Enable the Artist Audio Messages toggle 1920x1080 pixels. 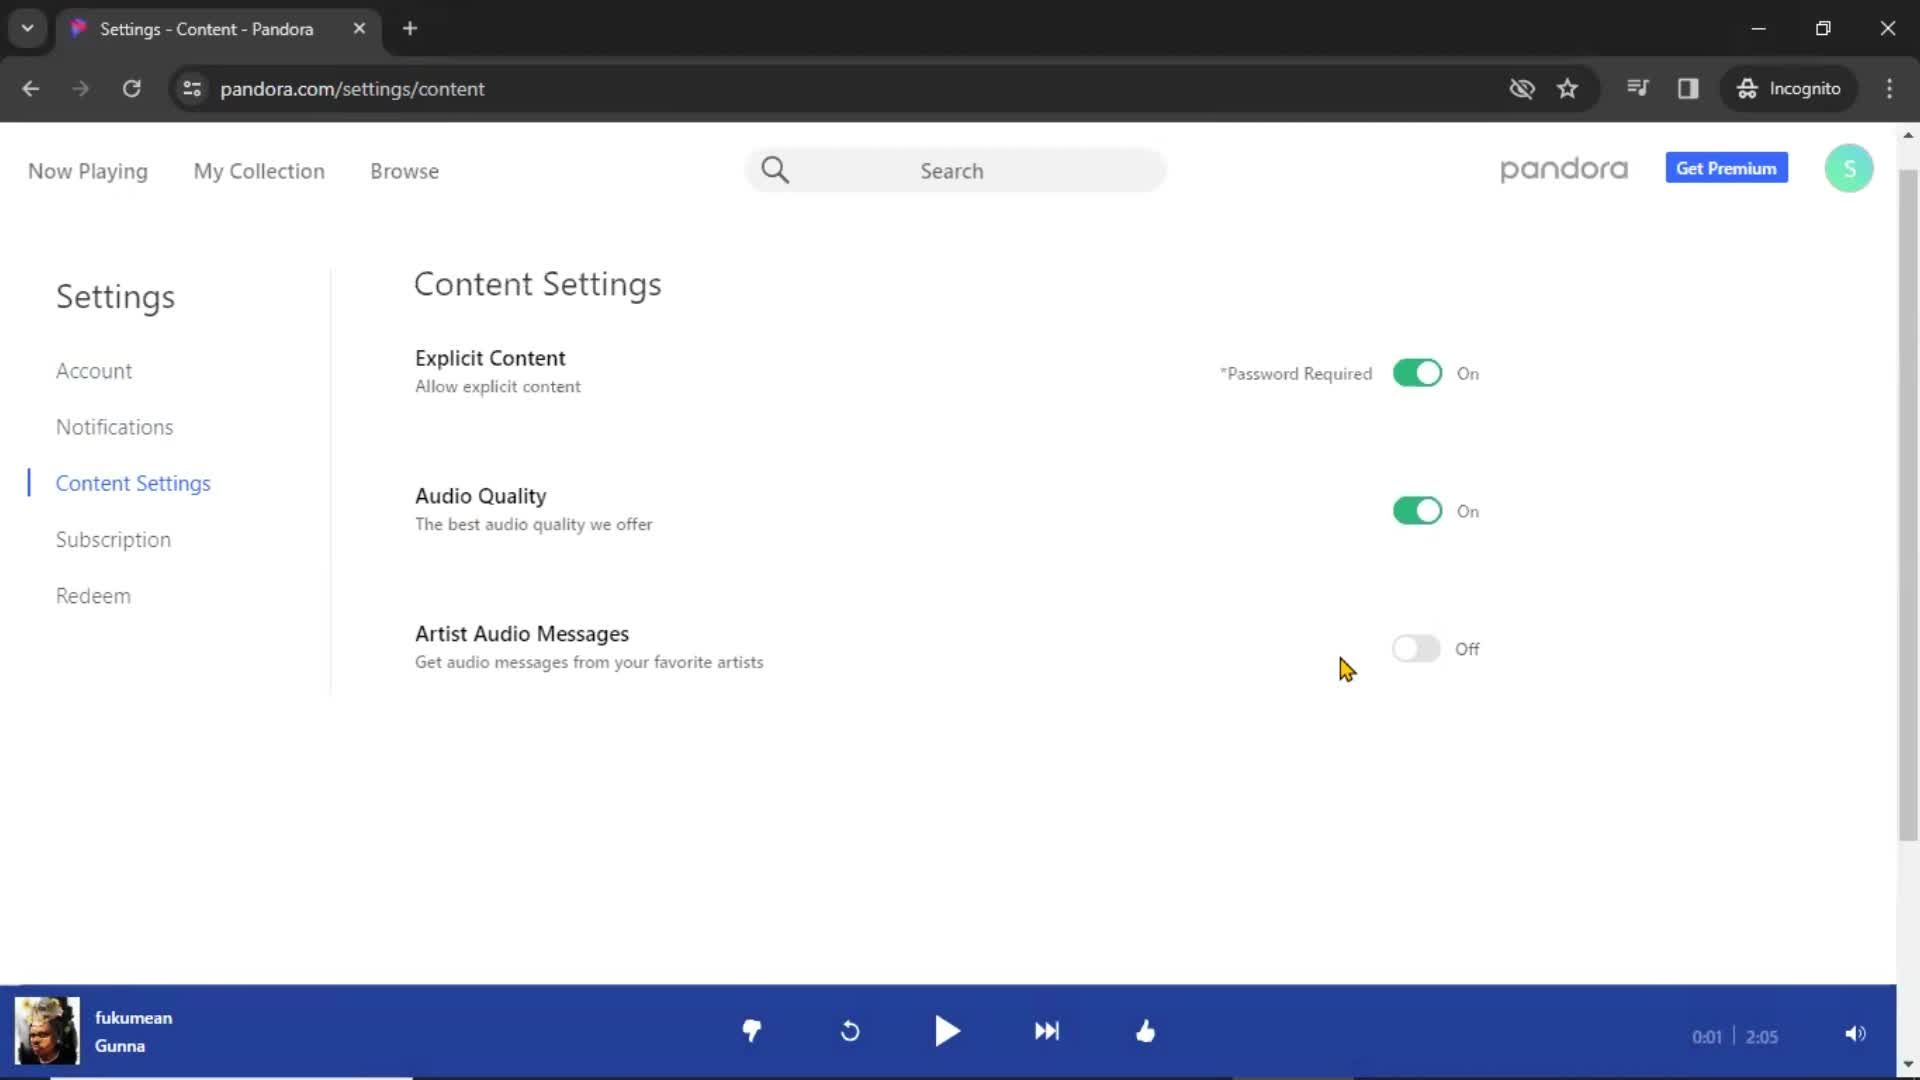tap(1416, 647)
